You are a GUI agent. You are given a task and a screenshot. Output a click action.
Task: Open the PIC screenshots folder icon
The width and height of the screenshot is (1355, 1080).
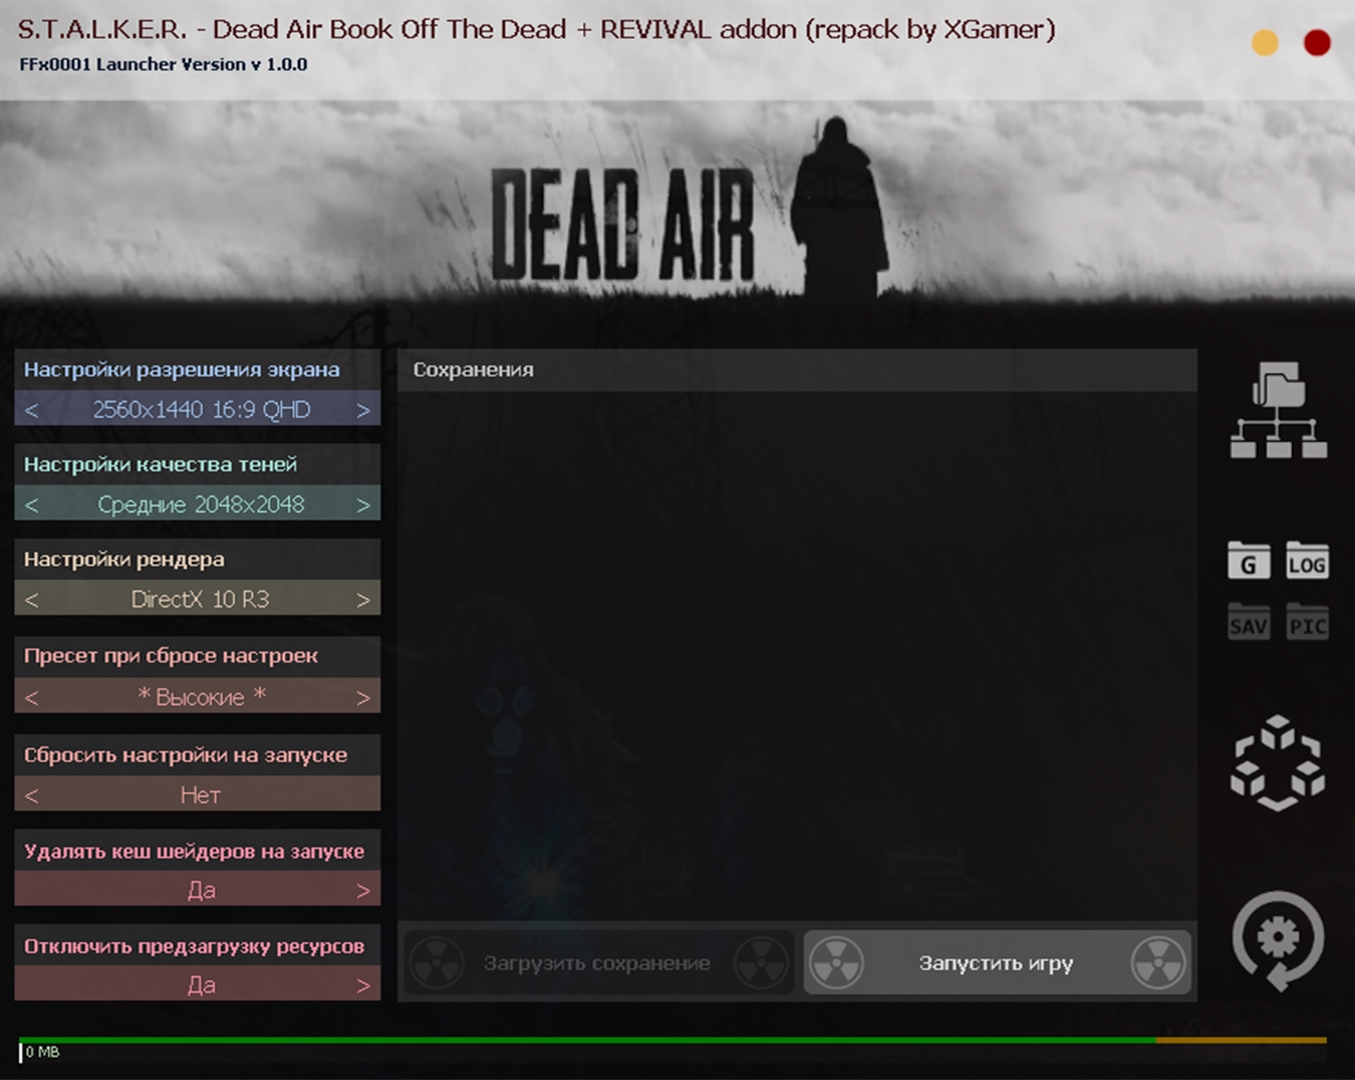1307,622
